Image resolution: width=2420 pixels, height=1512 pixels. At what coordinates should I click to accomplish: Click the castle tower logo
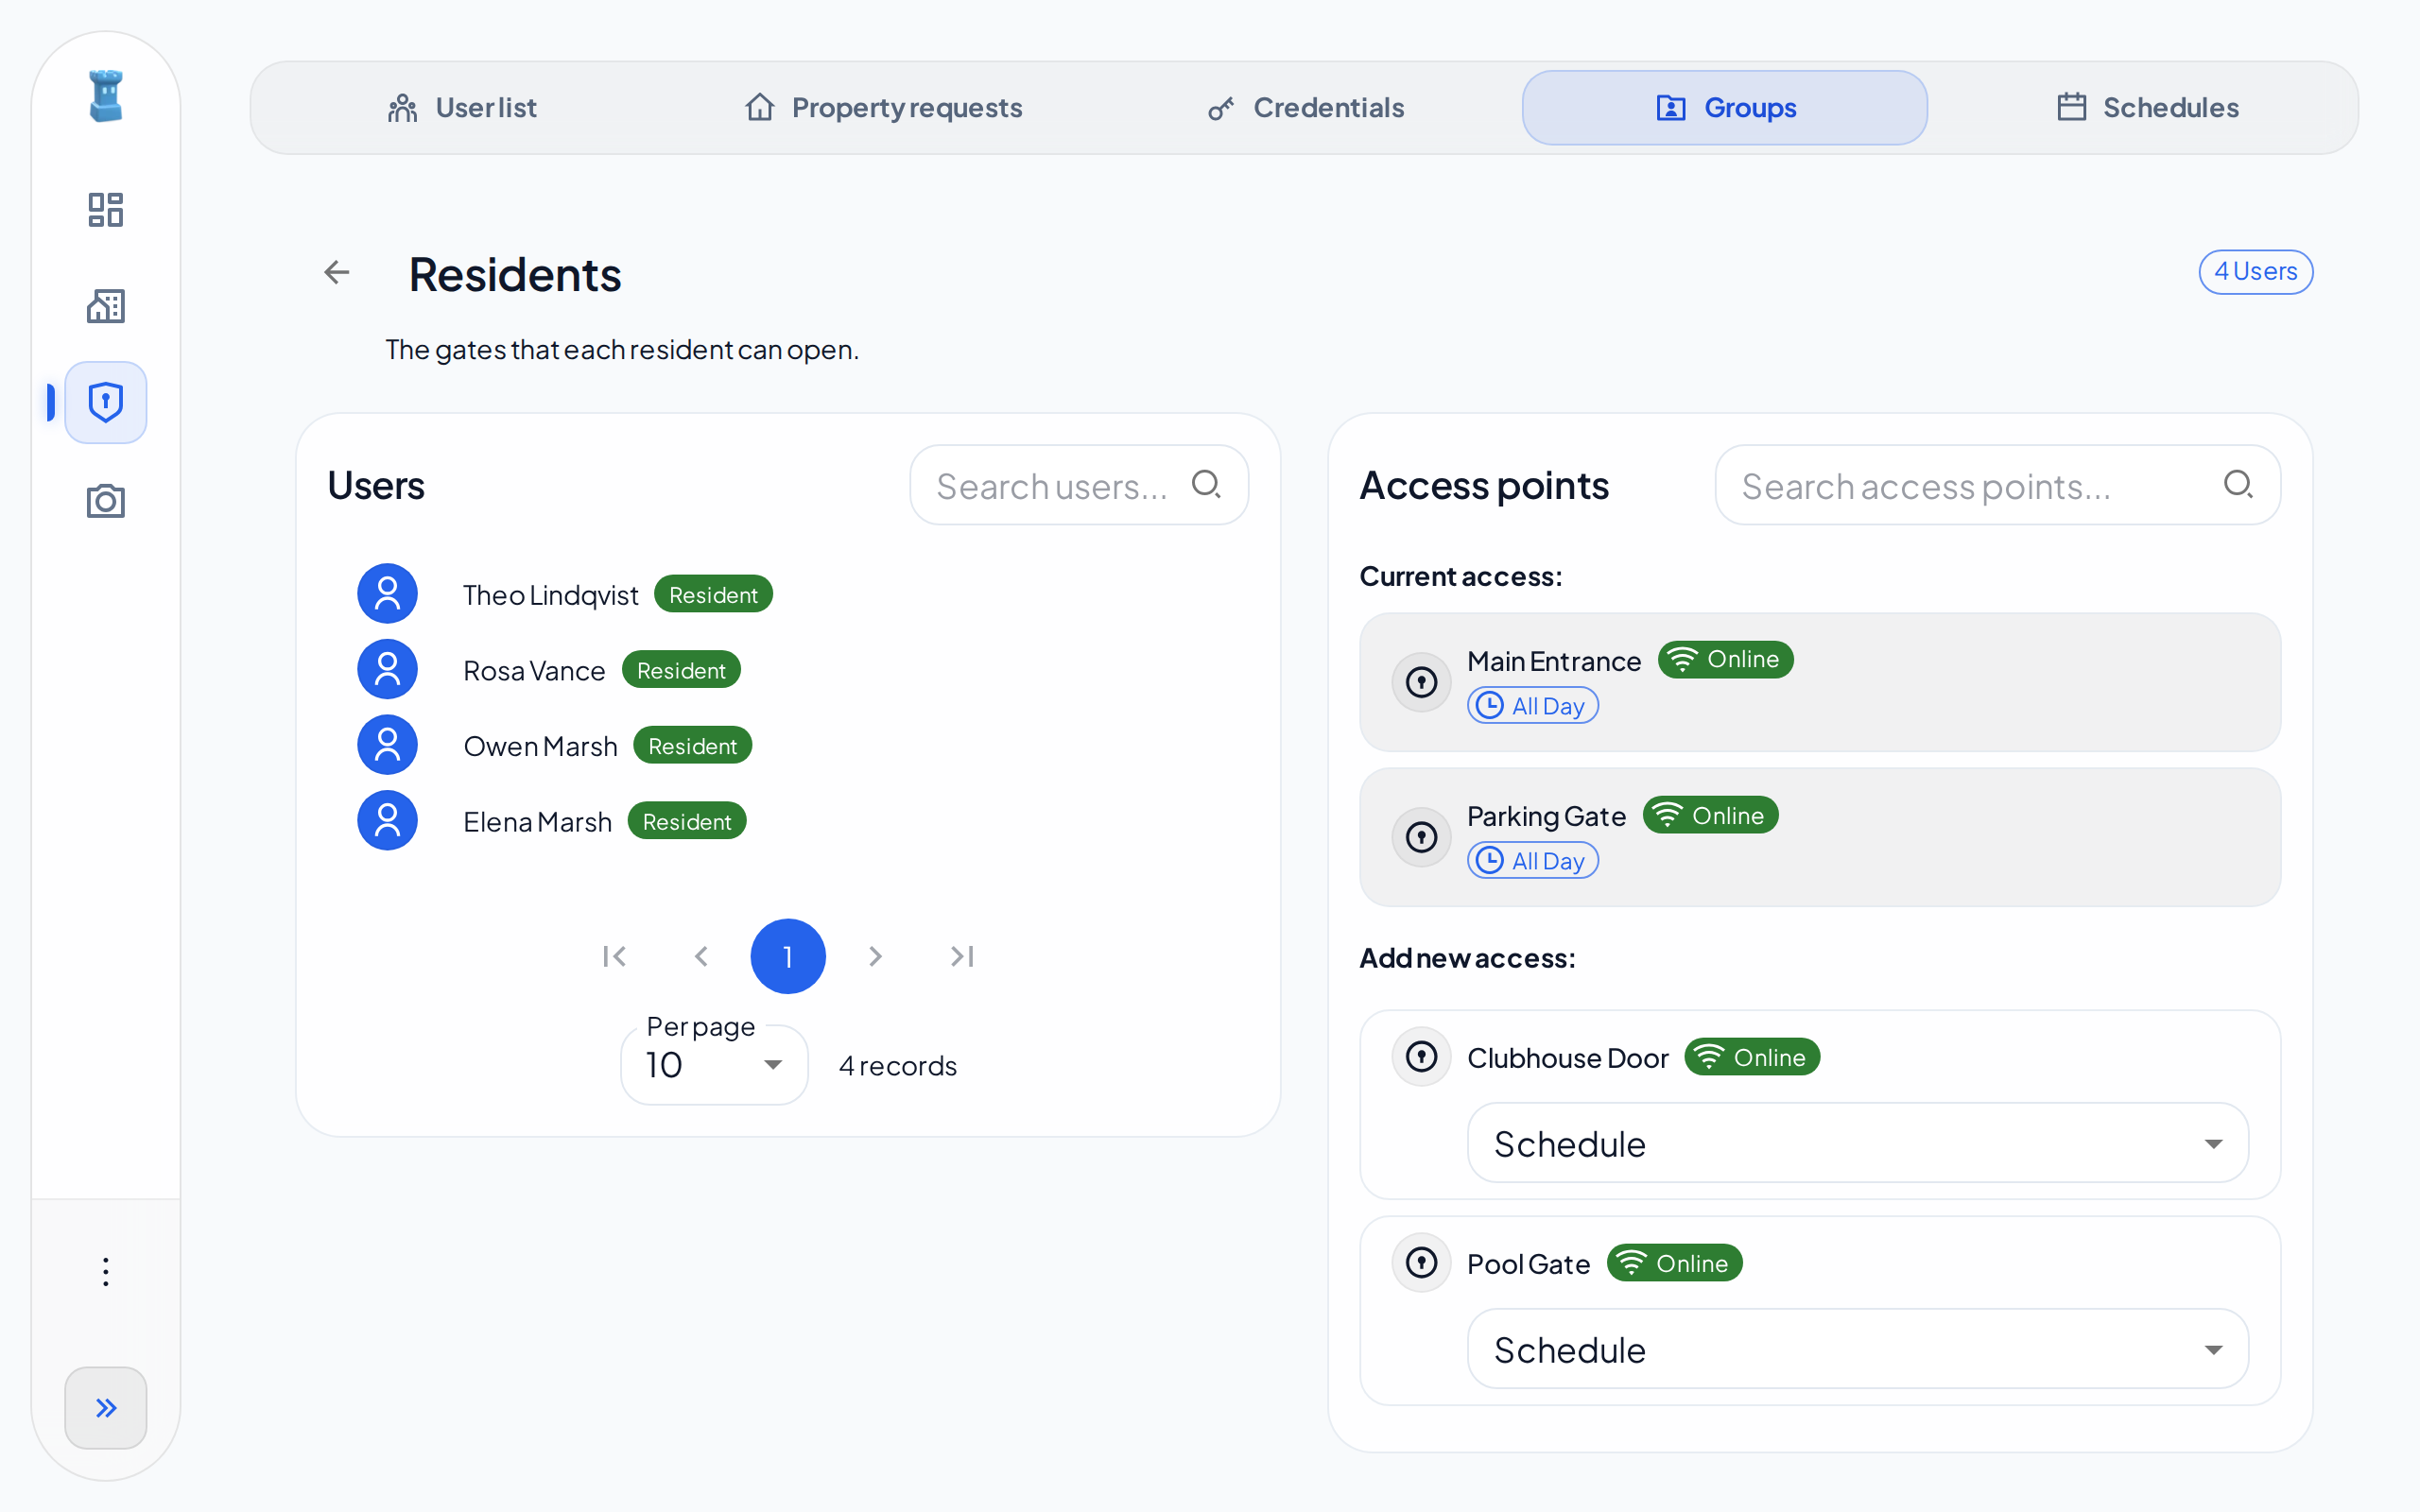click(105, 96)
